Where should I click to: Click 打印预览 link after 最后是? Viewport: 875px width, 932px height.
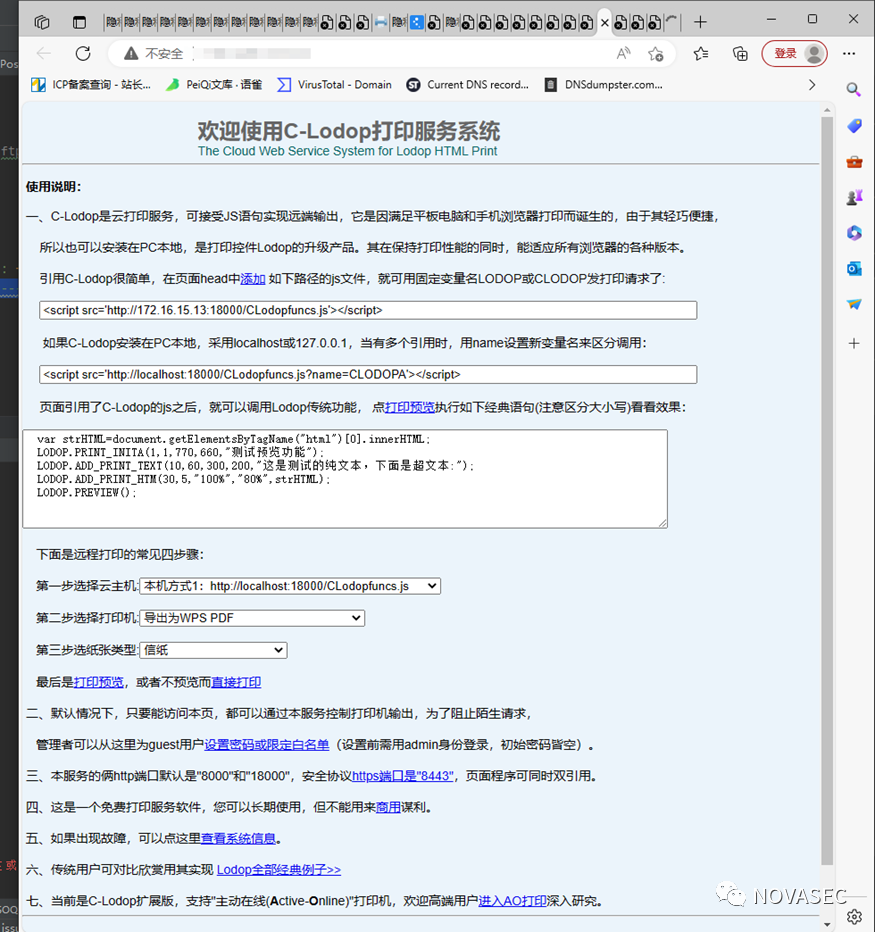pos(99,682)
